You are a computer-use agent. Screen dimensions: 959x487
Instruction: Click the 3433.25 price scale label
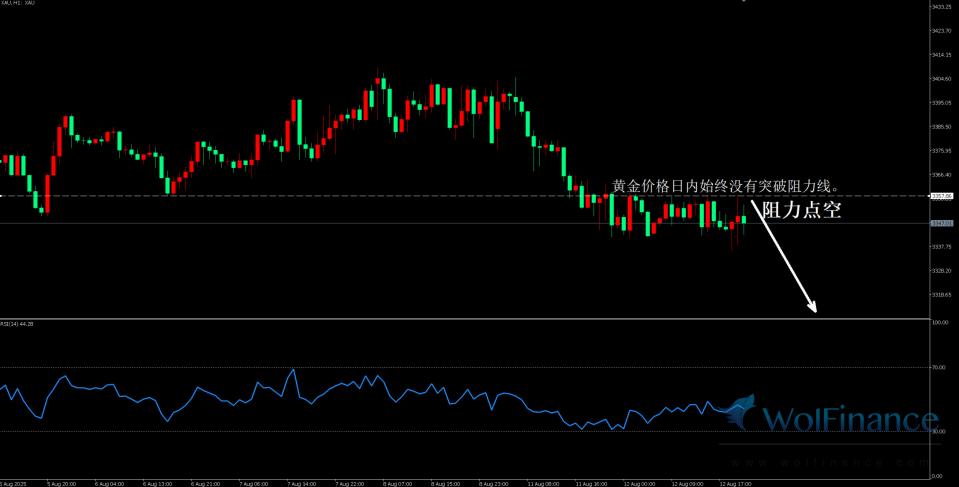click(x=941, y=7)
